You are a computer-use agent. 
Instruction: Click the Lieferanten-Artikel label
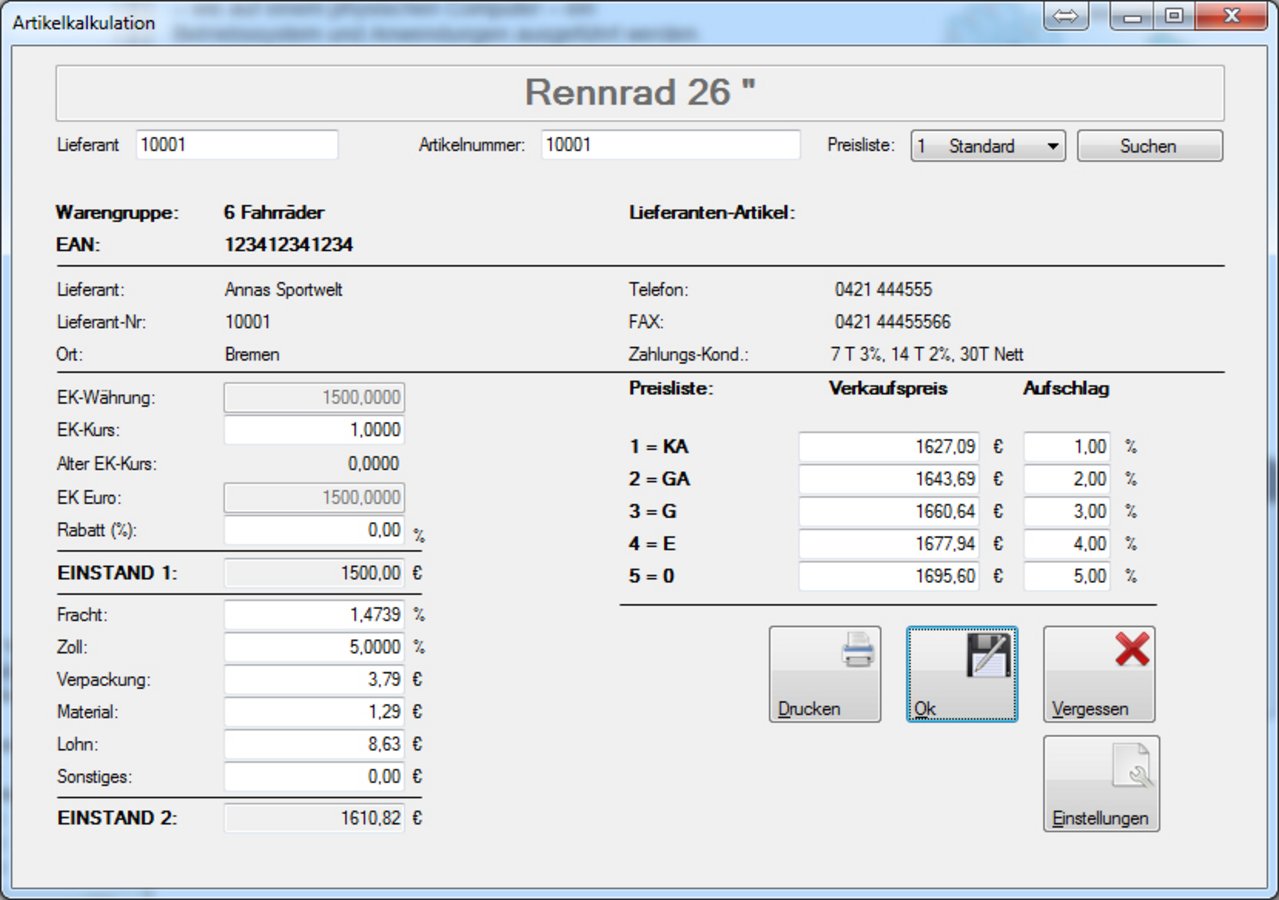pos(712,212)
